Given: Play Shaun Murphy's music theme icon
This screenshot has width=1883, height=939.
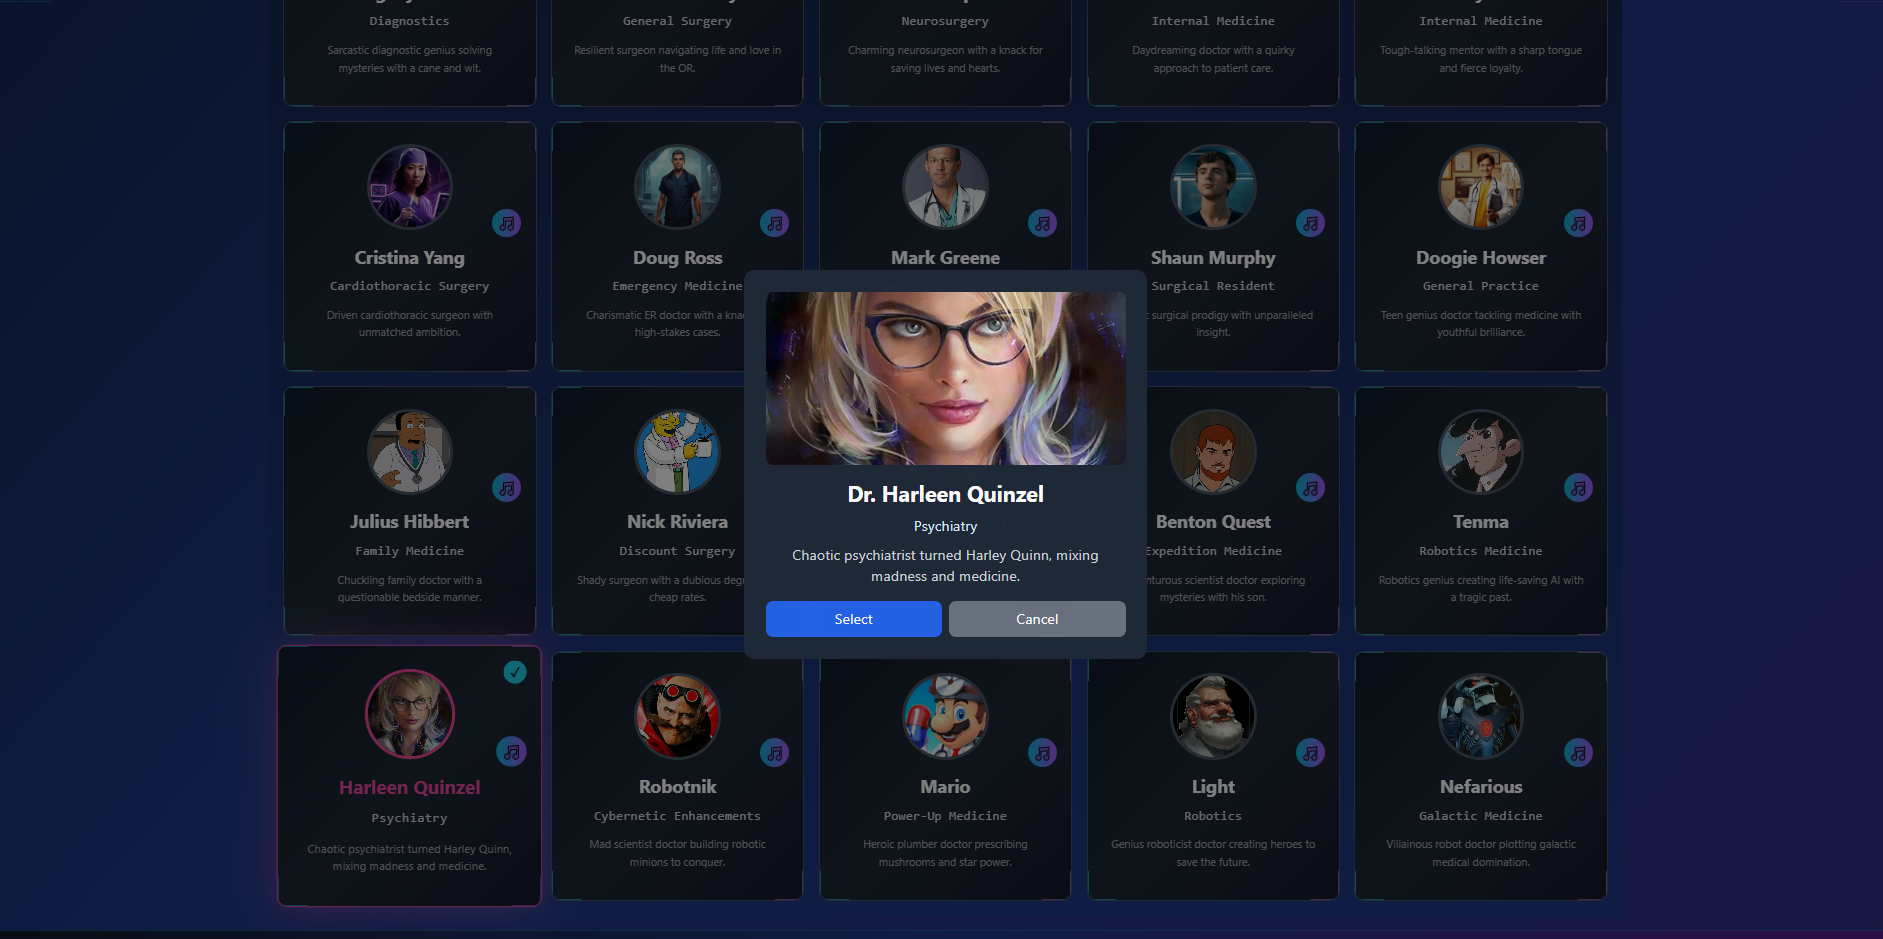Looking at the screenshot, I should click(1311, 223).
